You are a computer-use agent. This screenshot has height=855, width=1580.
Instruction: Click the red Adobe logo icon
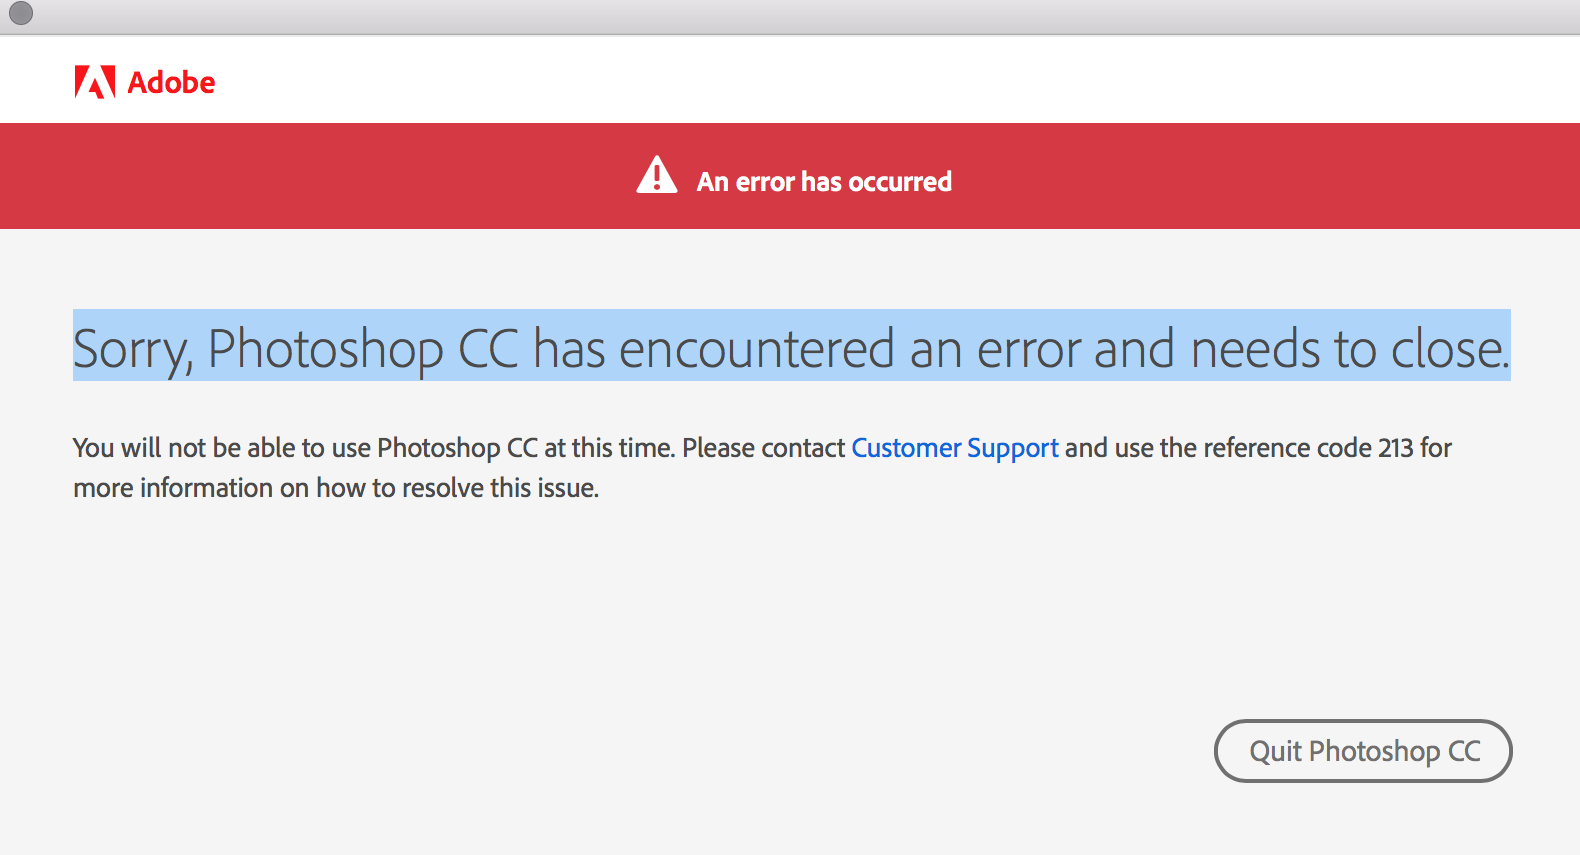[x=95, y=82]
